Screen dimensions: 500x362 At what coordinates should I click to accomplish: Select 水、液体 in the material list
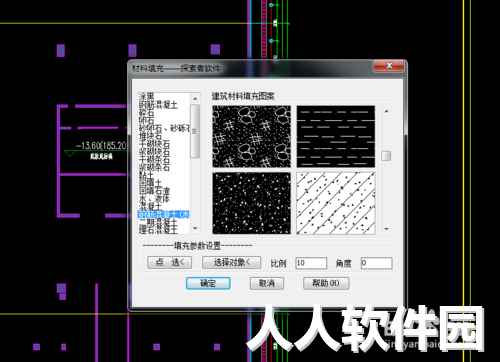point(154,199)
